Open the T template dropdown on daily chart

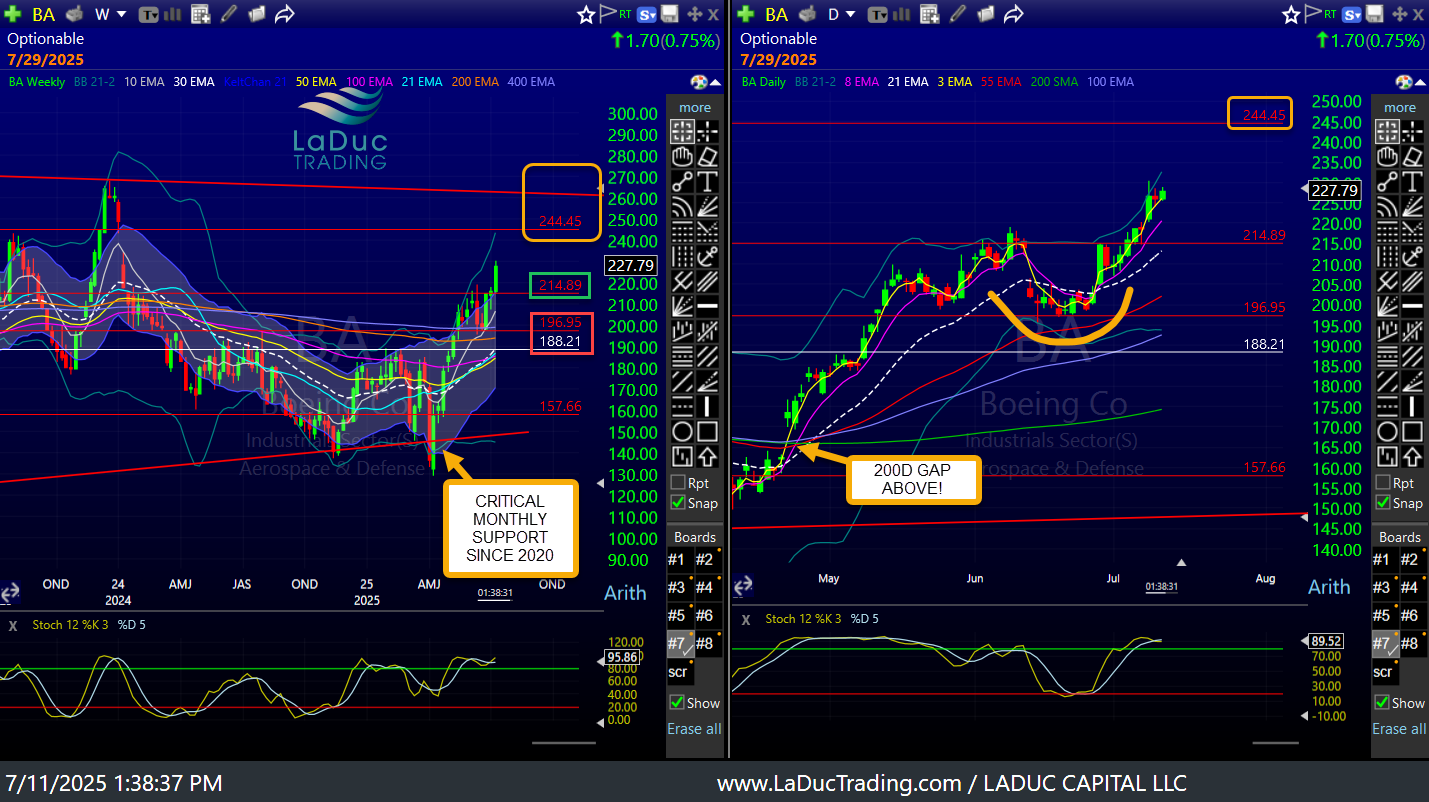pos(877,14)
